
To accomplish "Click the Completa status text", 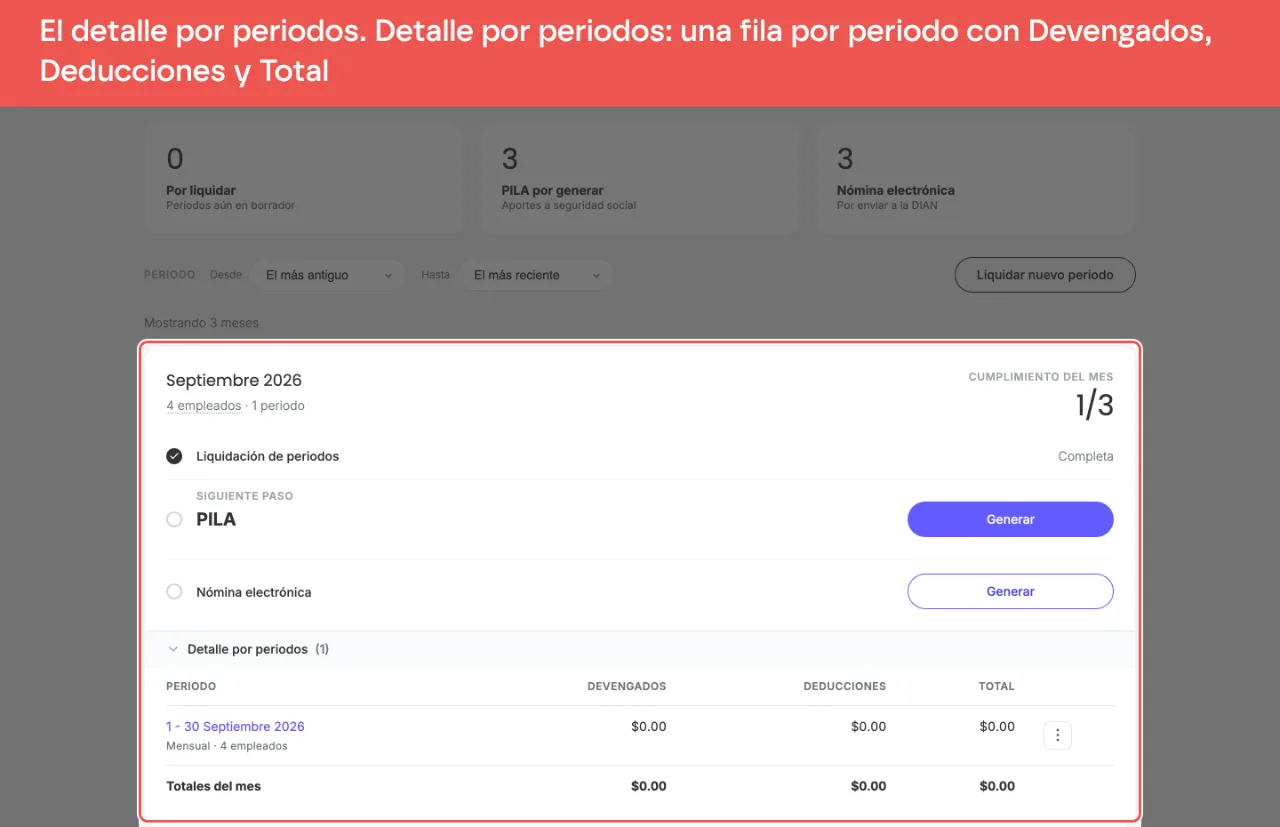I will point(1085,456).
